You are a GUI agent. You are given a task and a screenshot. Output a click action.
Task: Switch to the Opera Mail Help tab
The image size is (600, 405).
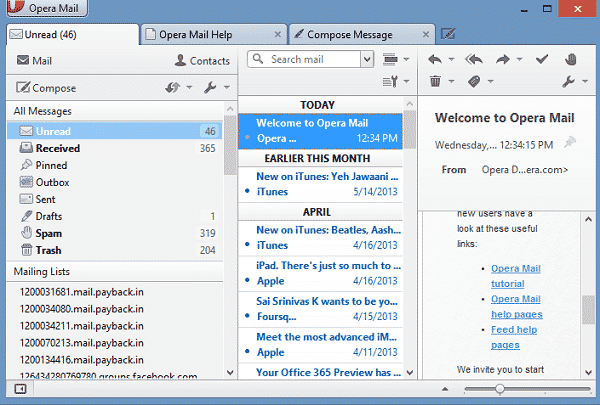pos(213,34)
